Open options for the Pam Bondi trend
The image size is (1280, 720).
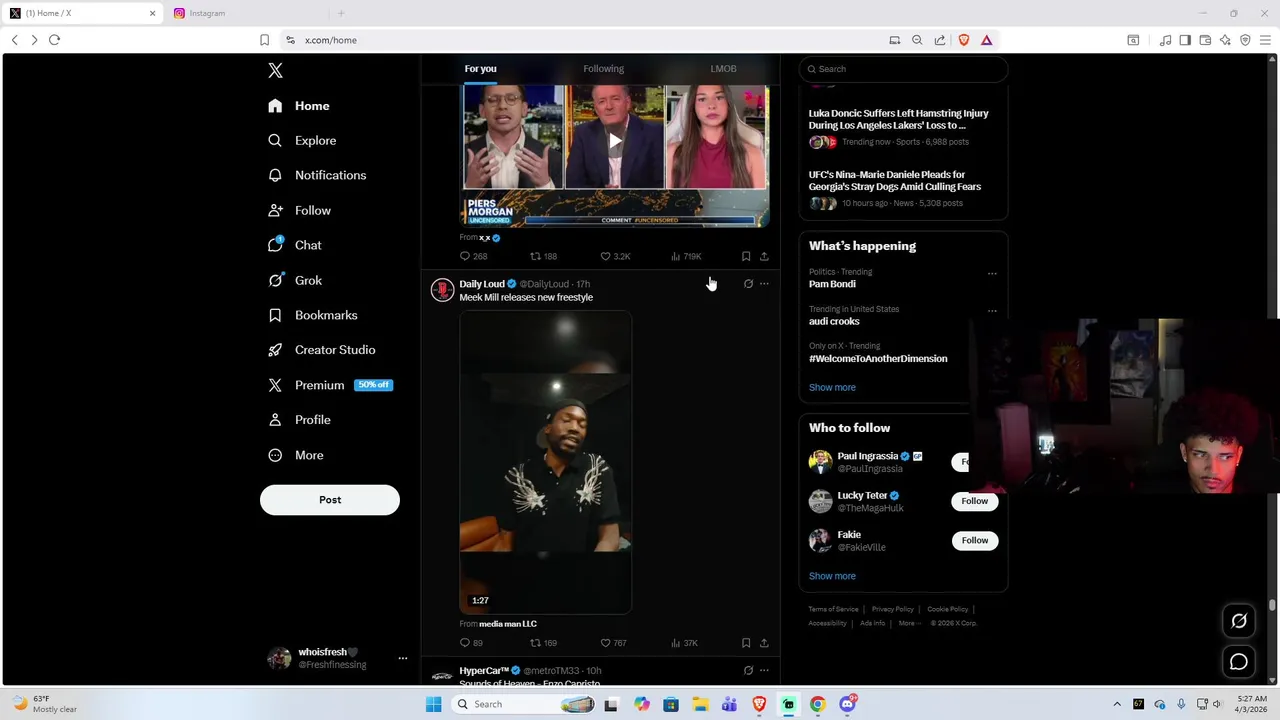pos(992,273)
